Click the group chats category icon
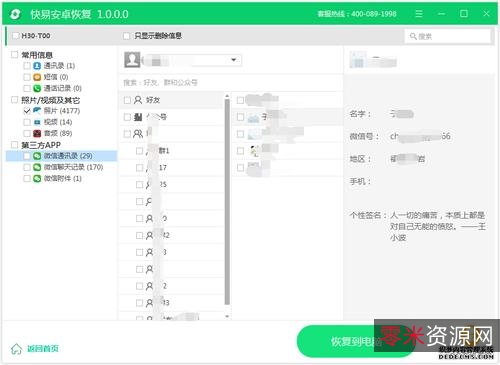500x365 pixels. pyautogui.click(x=138, y=134)
